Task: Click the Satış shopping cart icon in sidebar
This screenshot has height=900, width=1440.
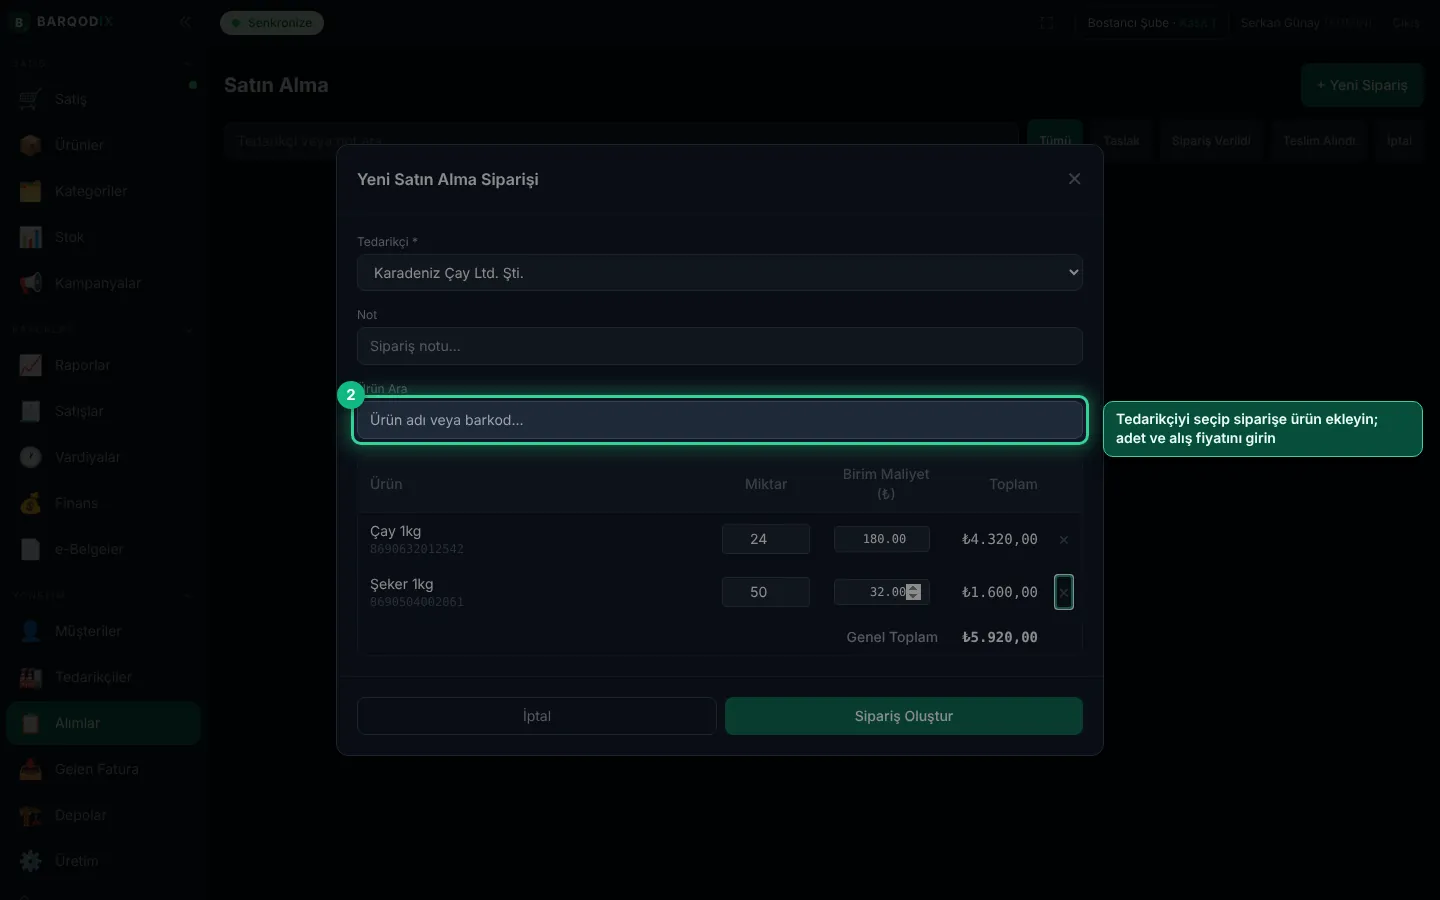Action: pos(31,99)
